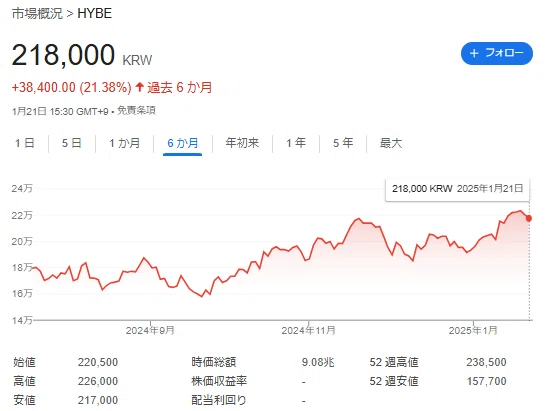
Task: Select the 最大 range tab
Action: (391, 143)
